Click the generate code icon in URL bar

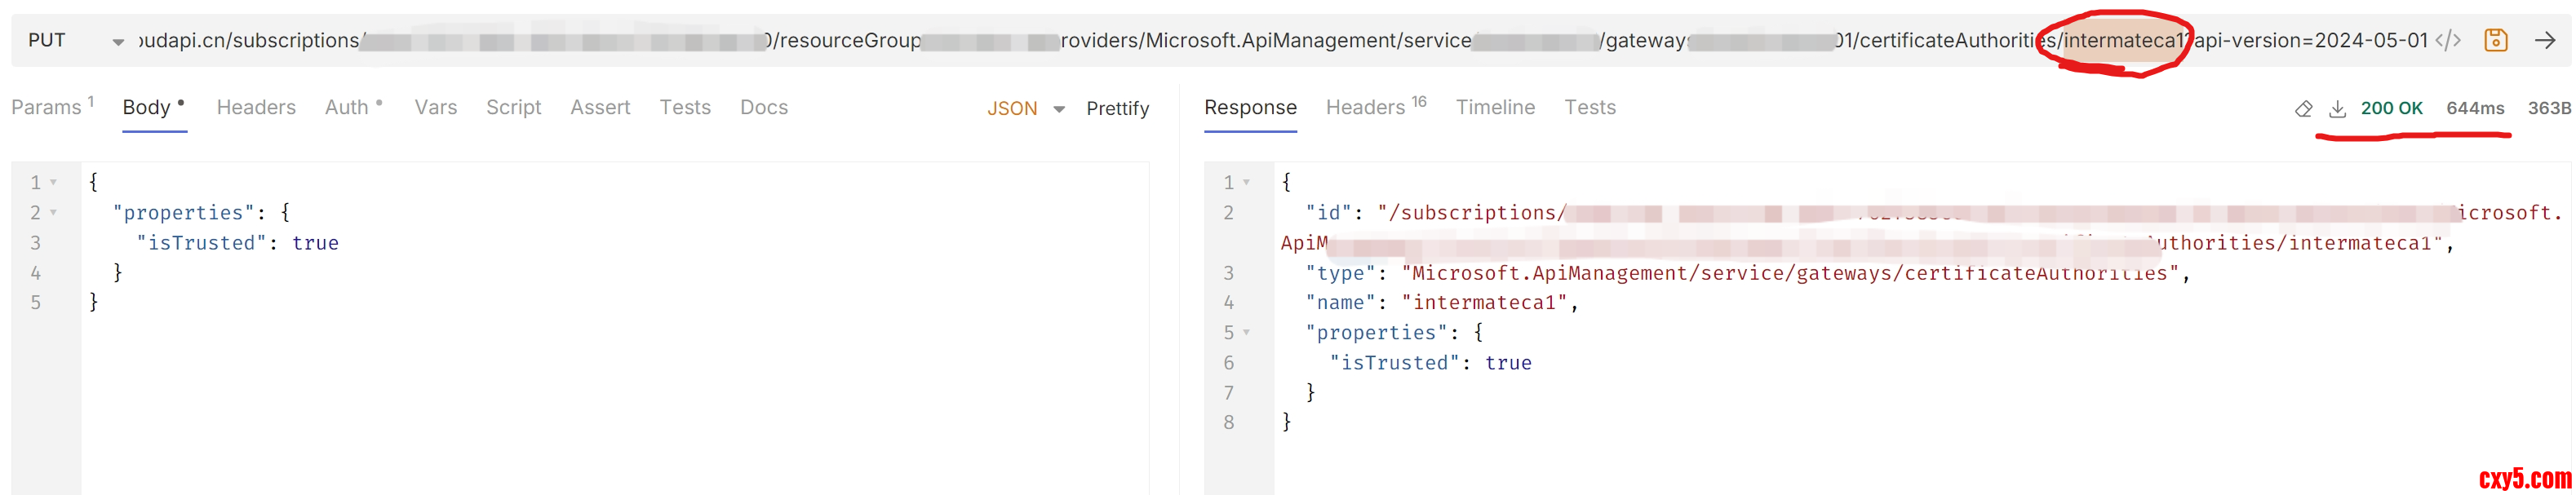click(x=2447, y=41)
